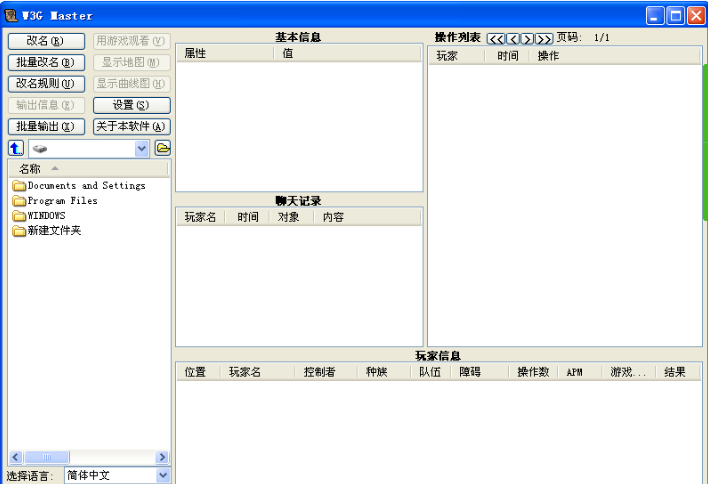This screenshot has height=484, width=708.
Task: Click the 时间 header in 聊天记录
Action: pyautogui.click(x=247, y=217)
